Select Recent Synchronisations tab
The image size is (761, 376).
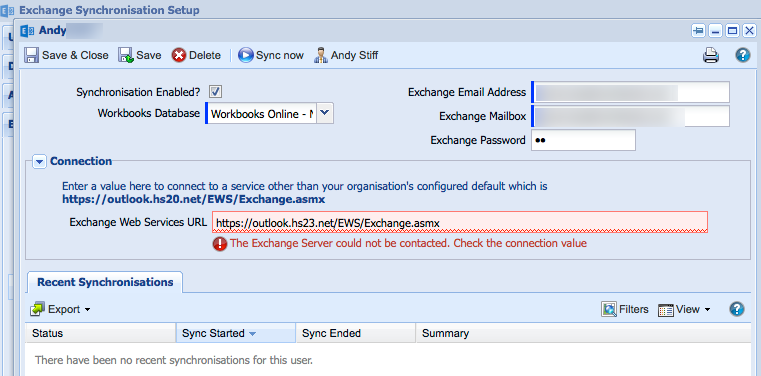105,282
